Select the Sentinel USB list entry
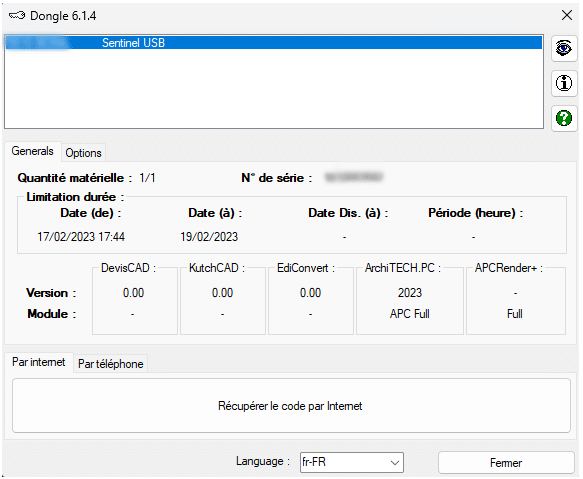Screen dimensions: 583x479 [x=274, y=43]
